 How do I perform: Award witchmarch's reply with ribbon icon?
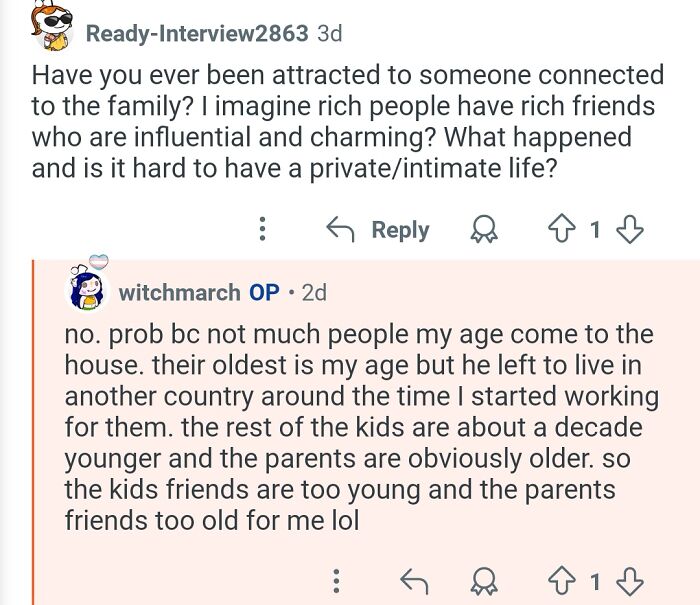point(484,581)
